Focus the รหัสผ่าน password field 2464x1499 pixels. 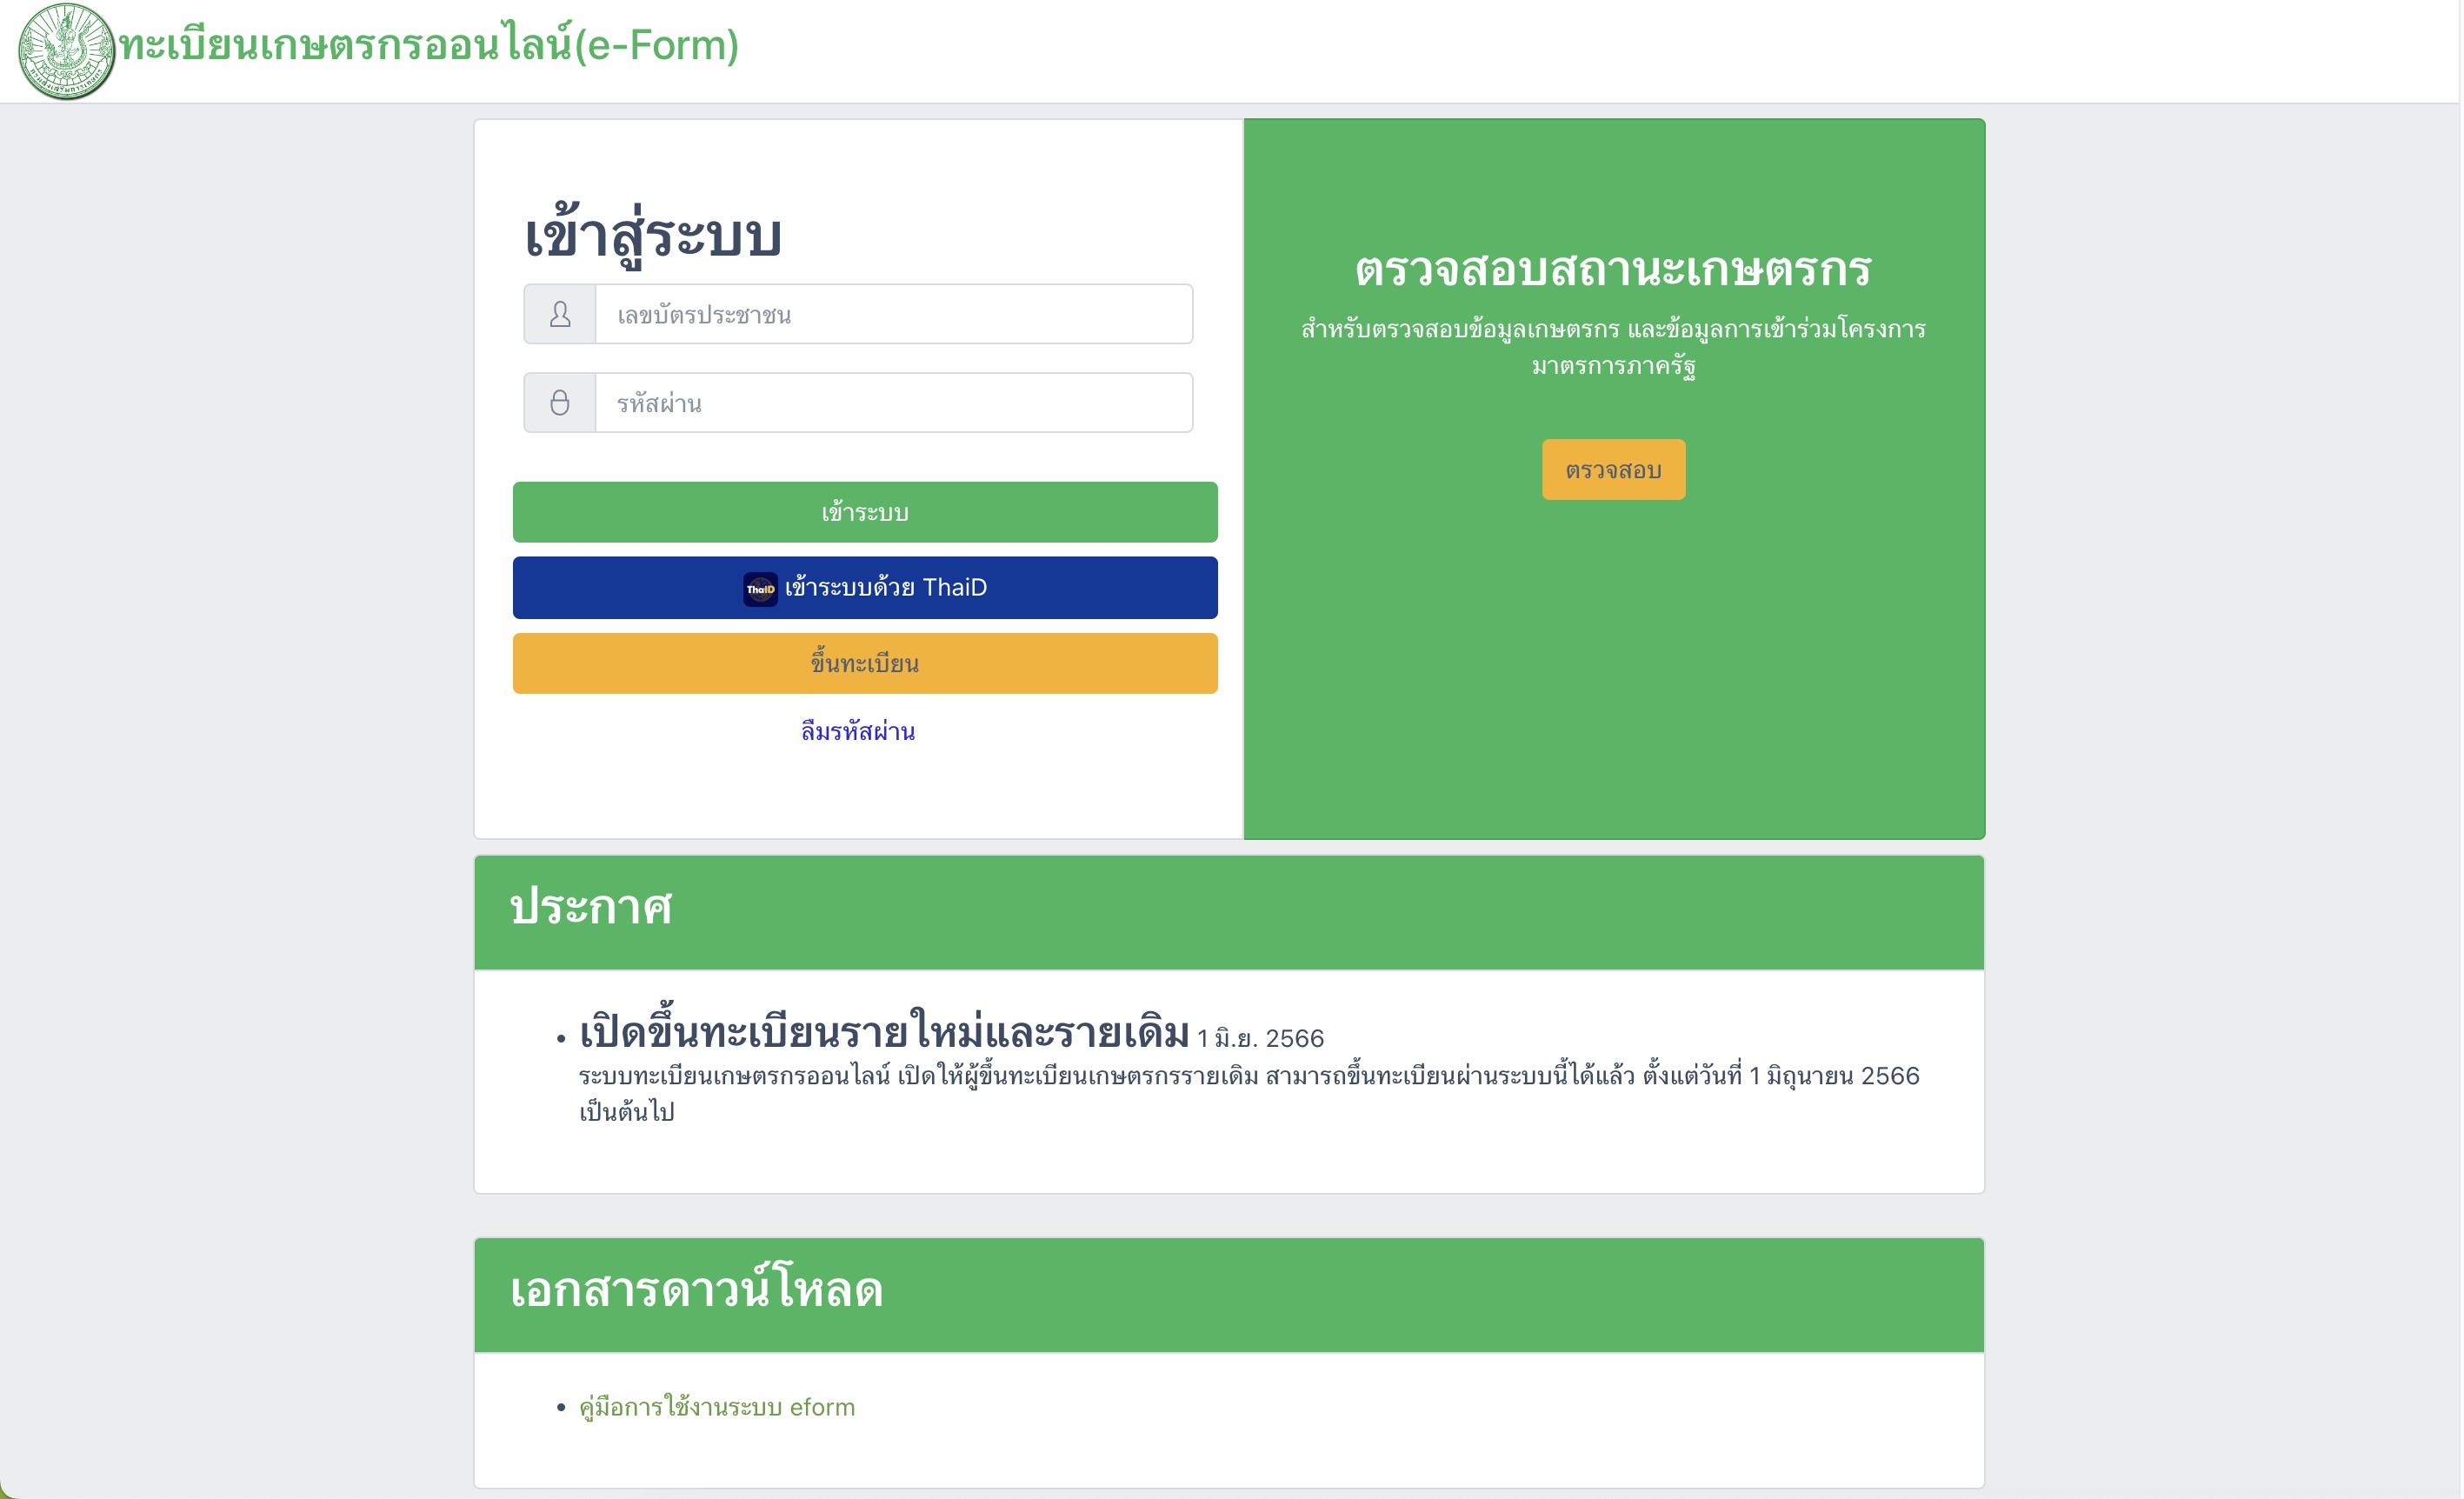(x=893, y=402)
